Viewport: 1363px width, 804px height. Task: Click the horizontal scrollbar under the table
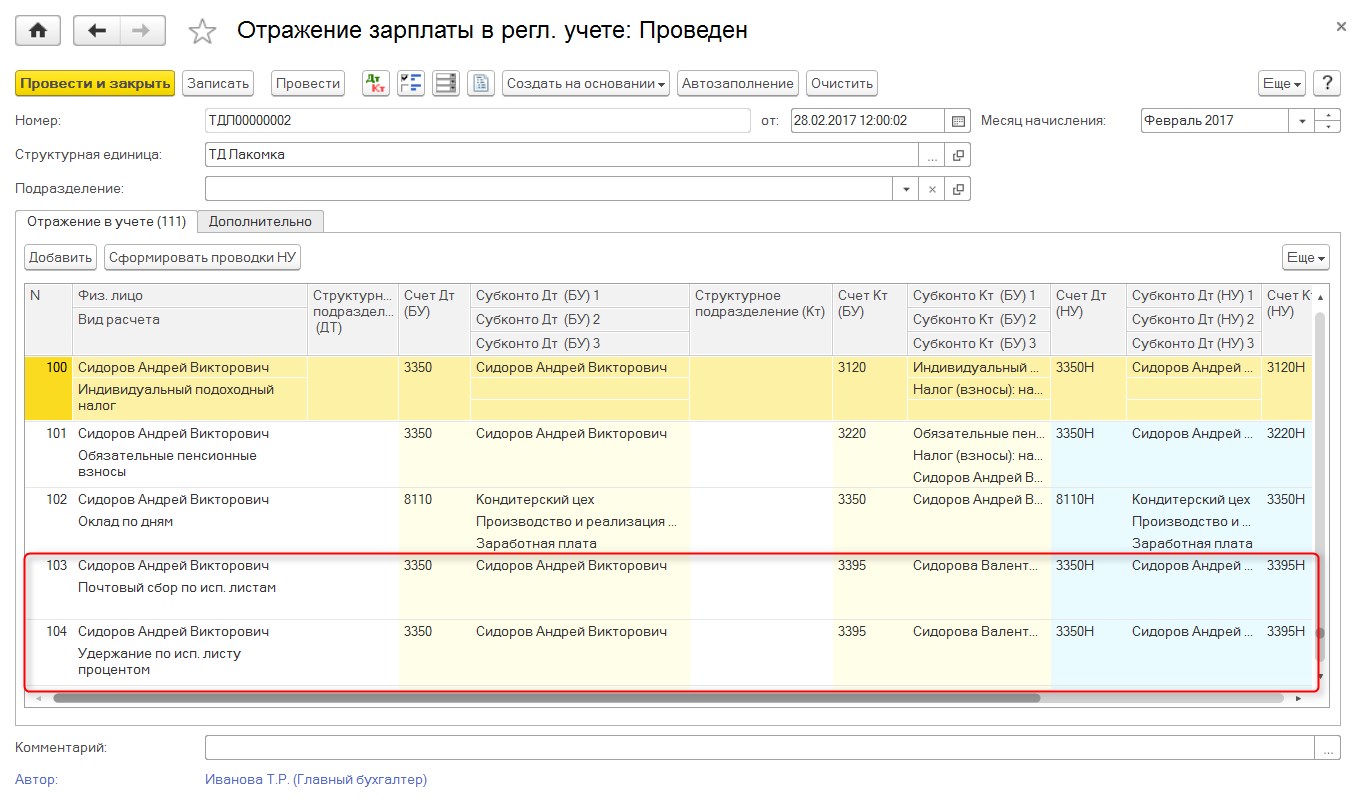pos(546,698)
